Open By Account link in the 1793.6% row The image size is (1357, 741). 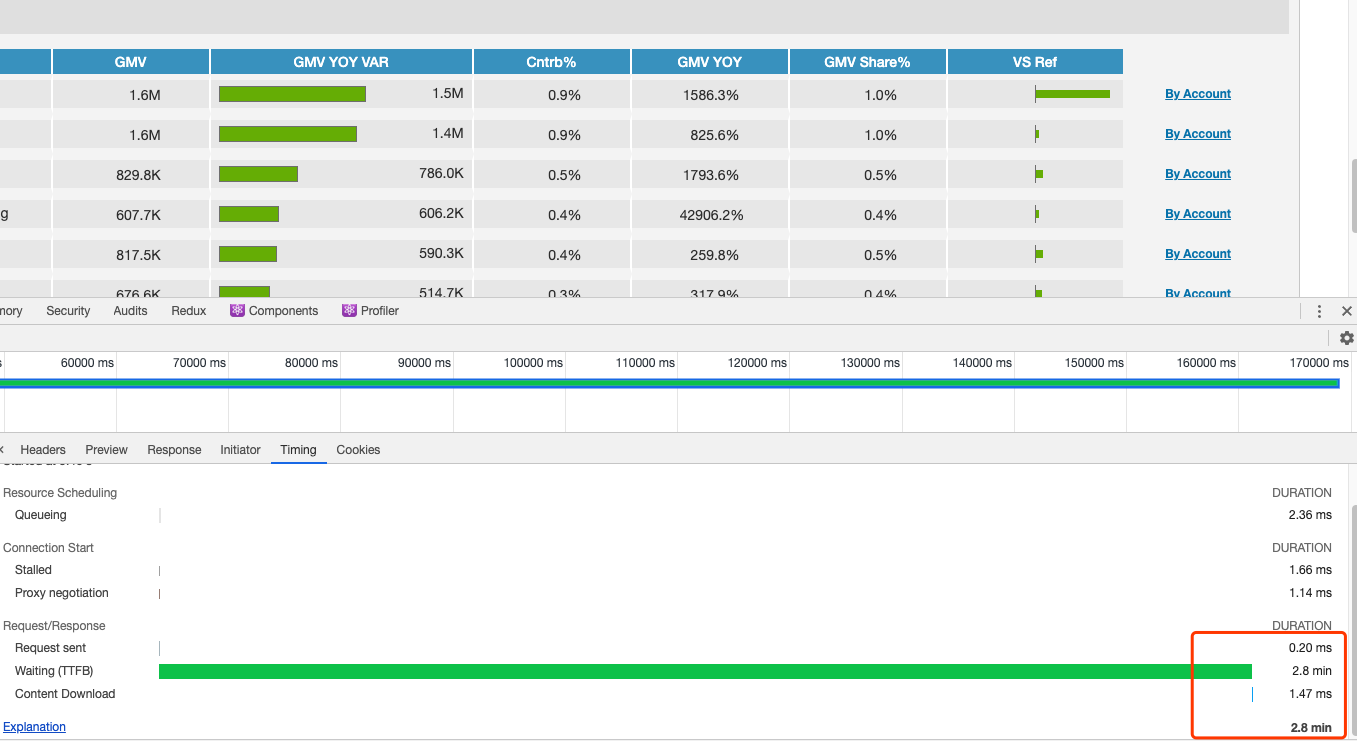1198,174
